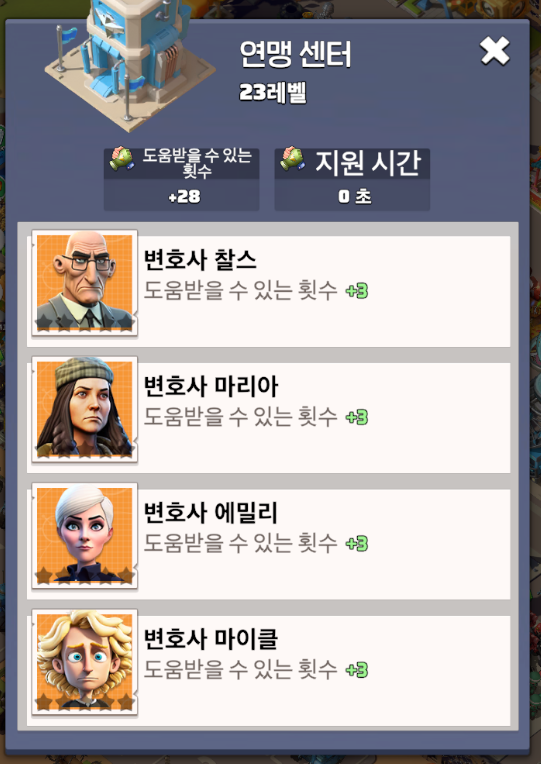541x764 pixels.
Task: Select 변호사 에밀리 portrait
Action: tap(85, 536)
